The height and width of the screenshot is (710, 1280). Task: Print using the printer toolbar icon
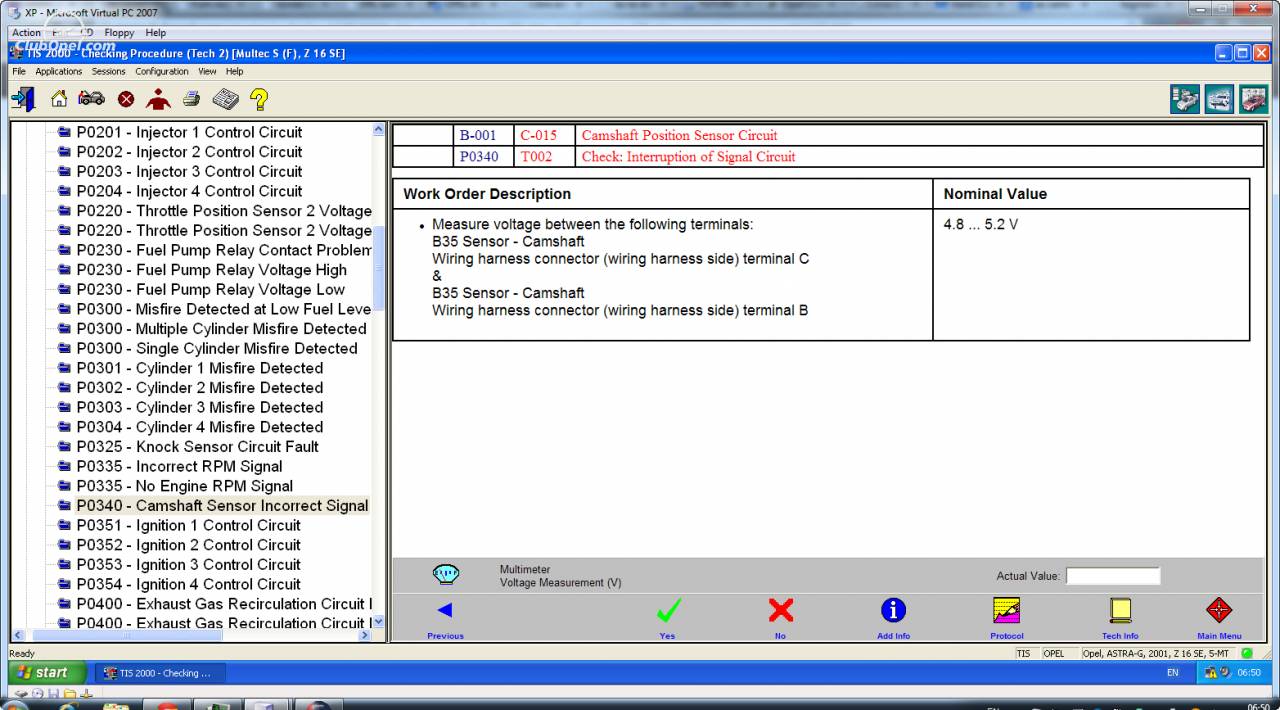click(191, 99)
